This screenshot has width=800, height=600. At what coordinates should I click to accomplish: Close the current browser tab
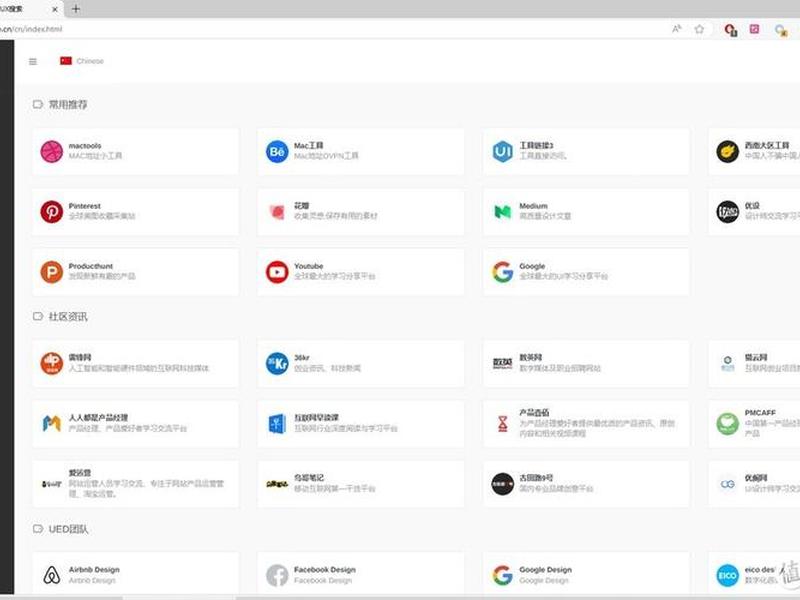pyautogui.click(x=55, y=9)
